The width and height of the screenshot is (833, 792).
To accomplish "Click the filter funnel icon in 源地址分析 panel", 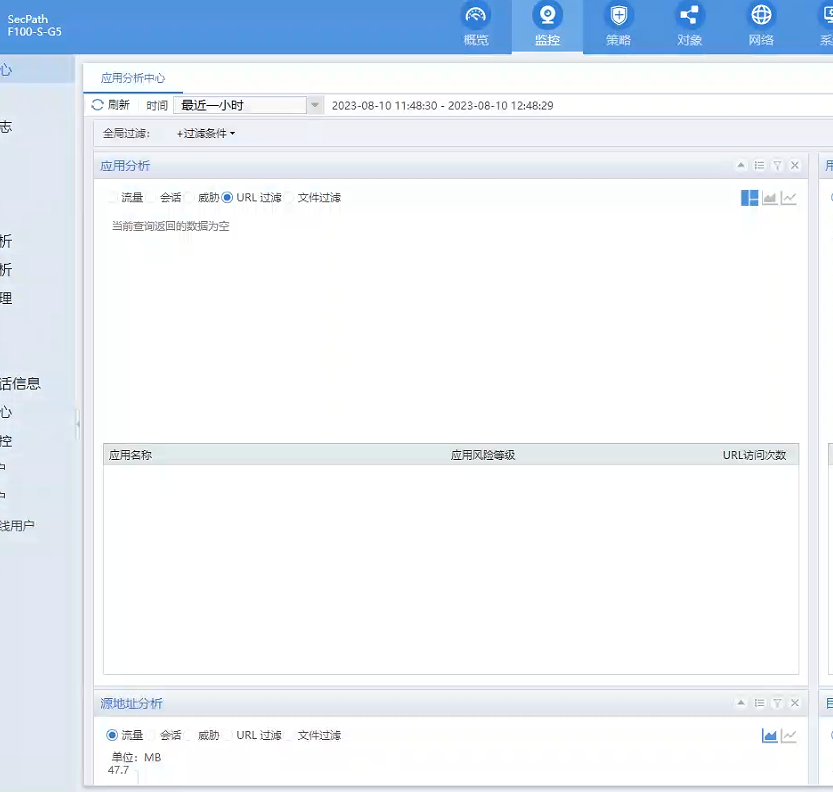I will [x=777, y=703].
